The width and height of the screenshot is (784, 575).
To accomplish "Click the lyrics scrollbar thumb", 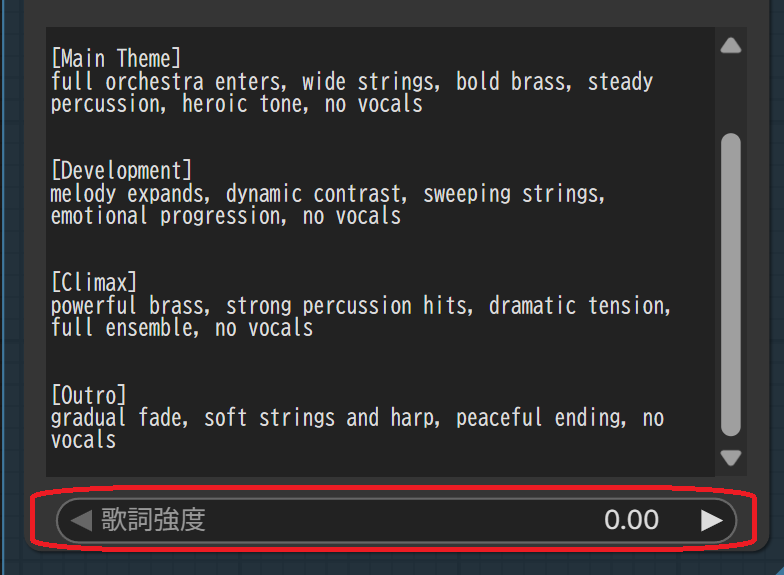I will [x=731, y=285].
